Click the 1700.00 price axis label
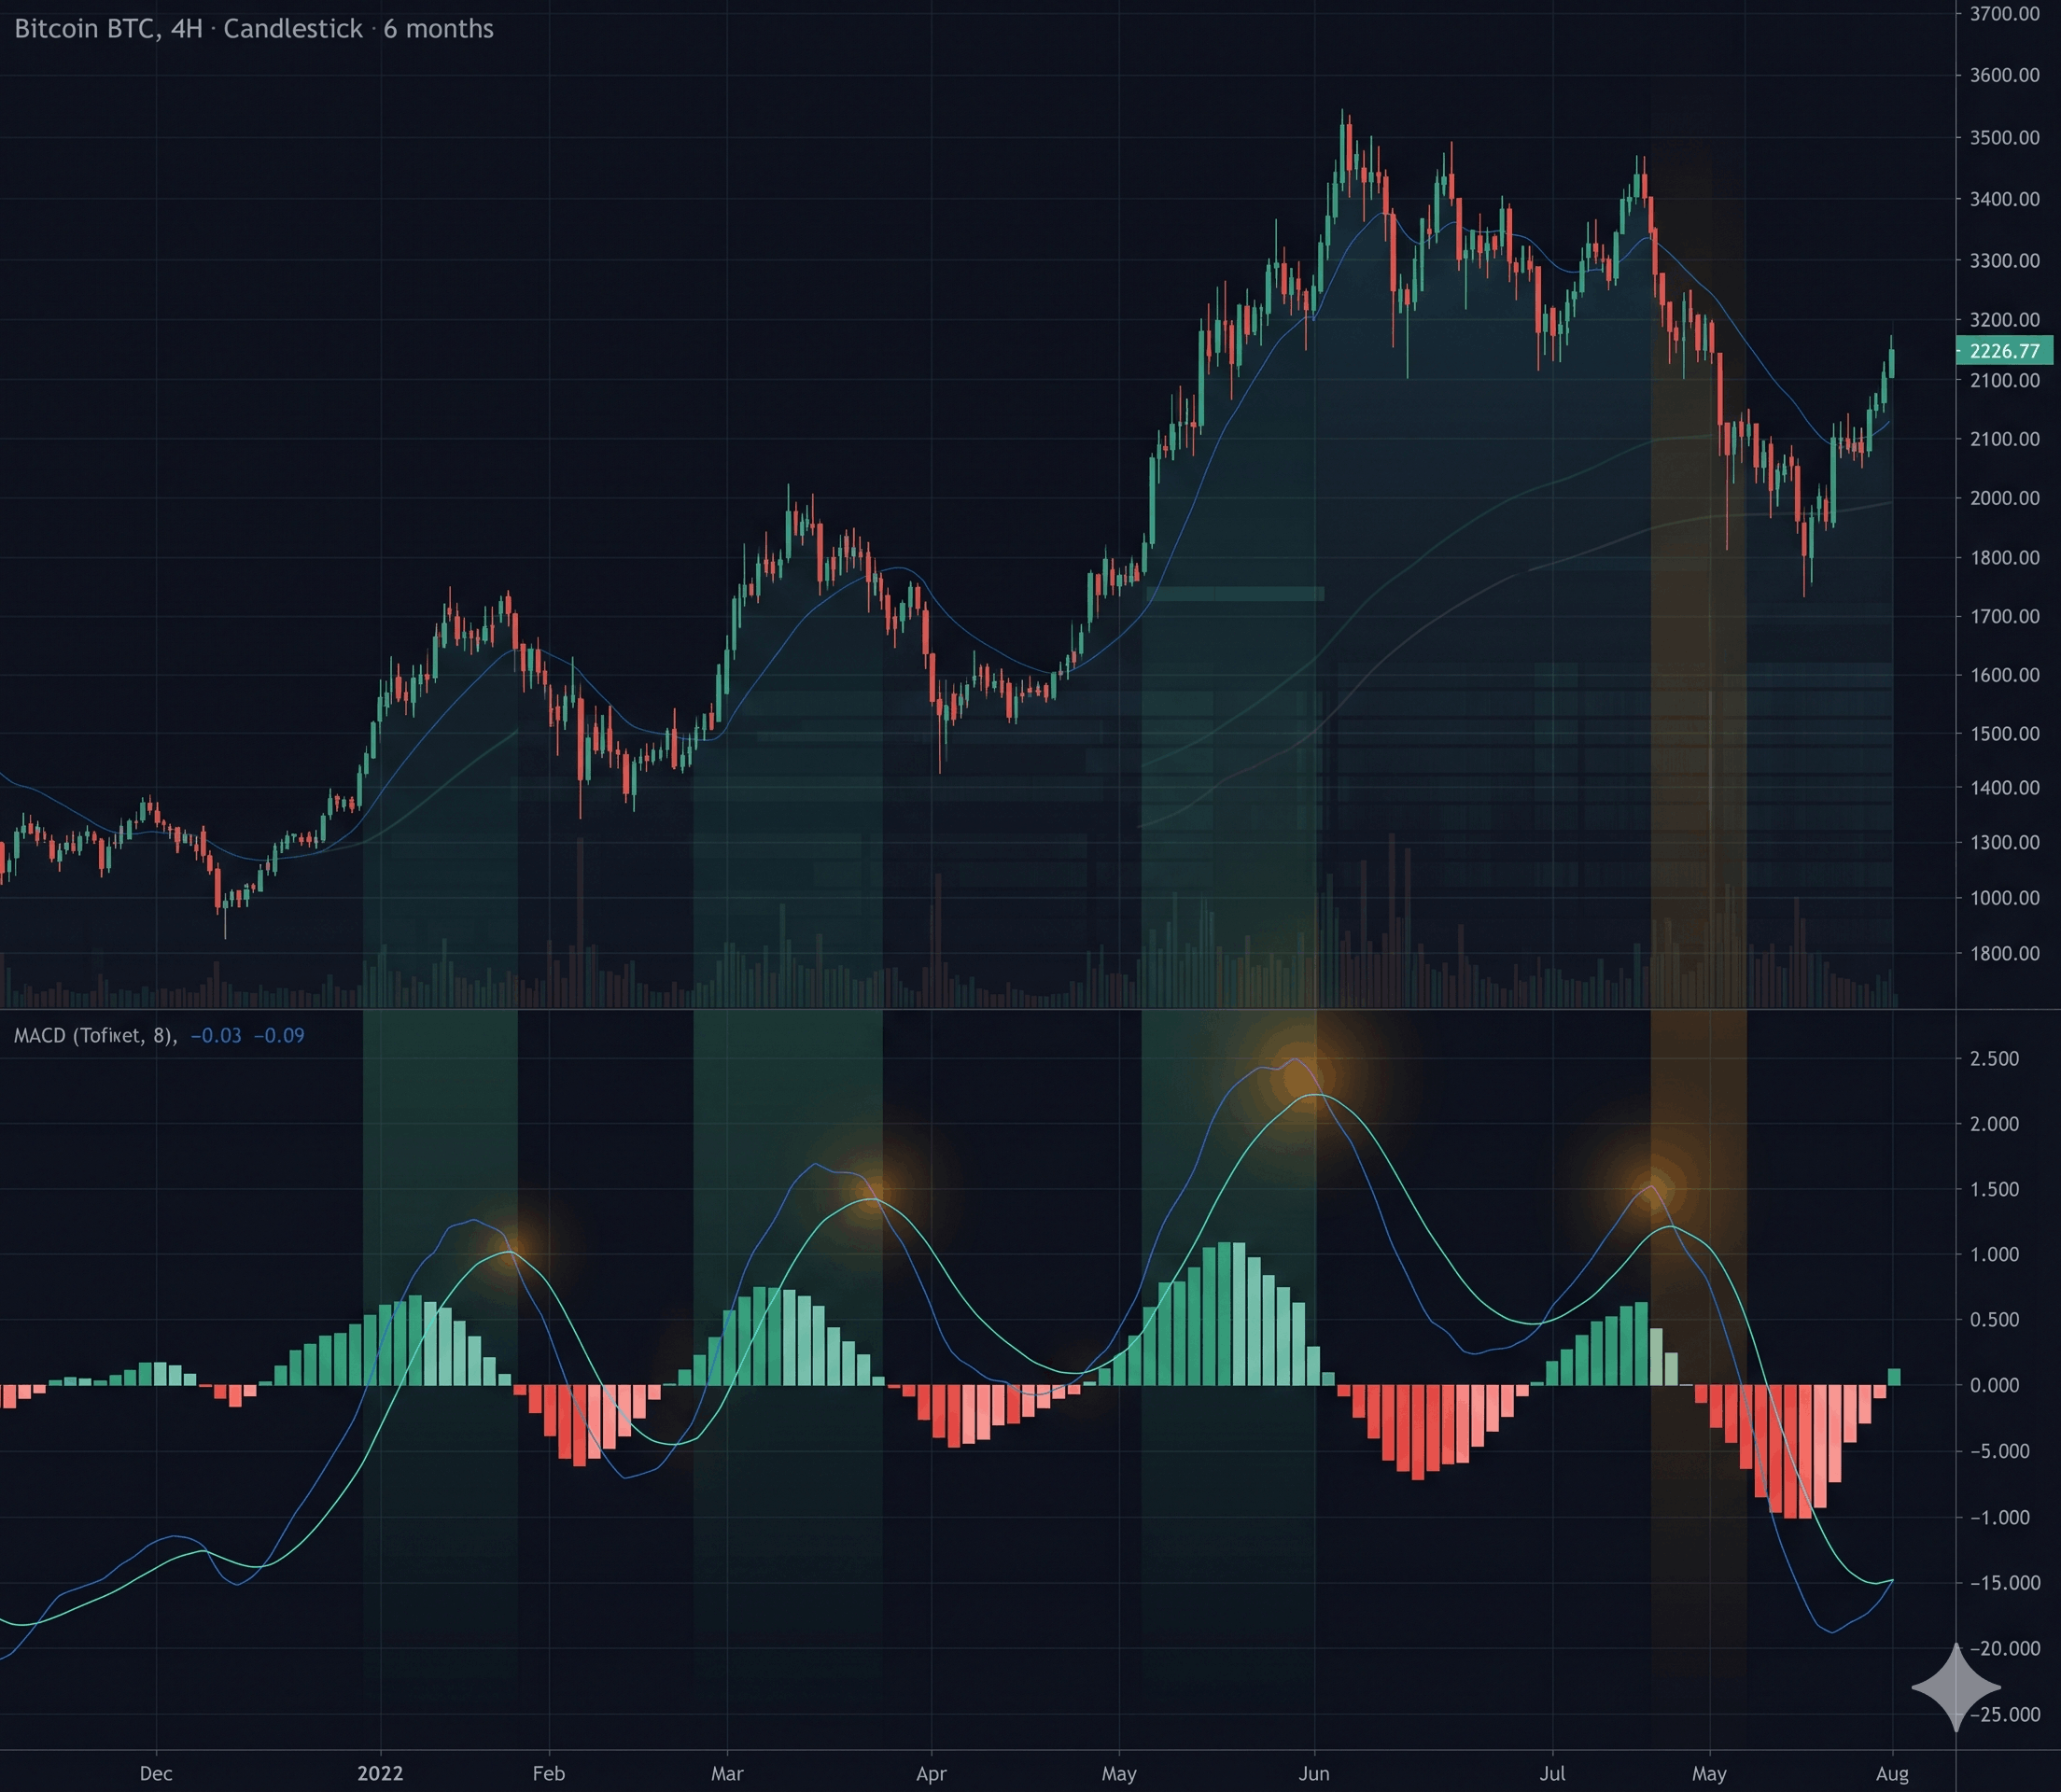This screenshot has width=2061, height=1792. [2004, 616]
